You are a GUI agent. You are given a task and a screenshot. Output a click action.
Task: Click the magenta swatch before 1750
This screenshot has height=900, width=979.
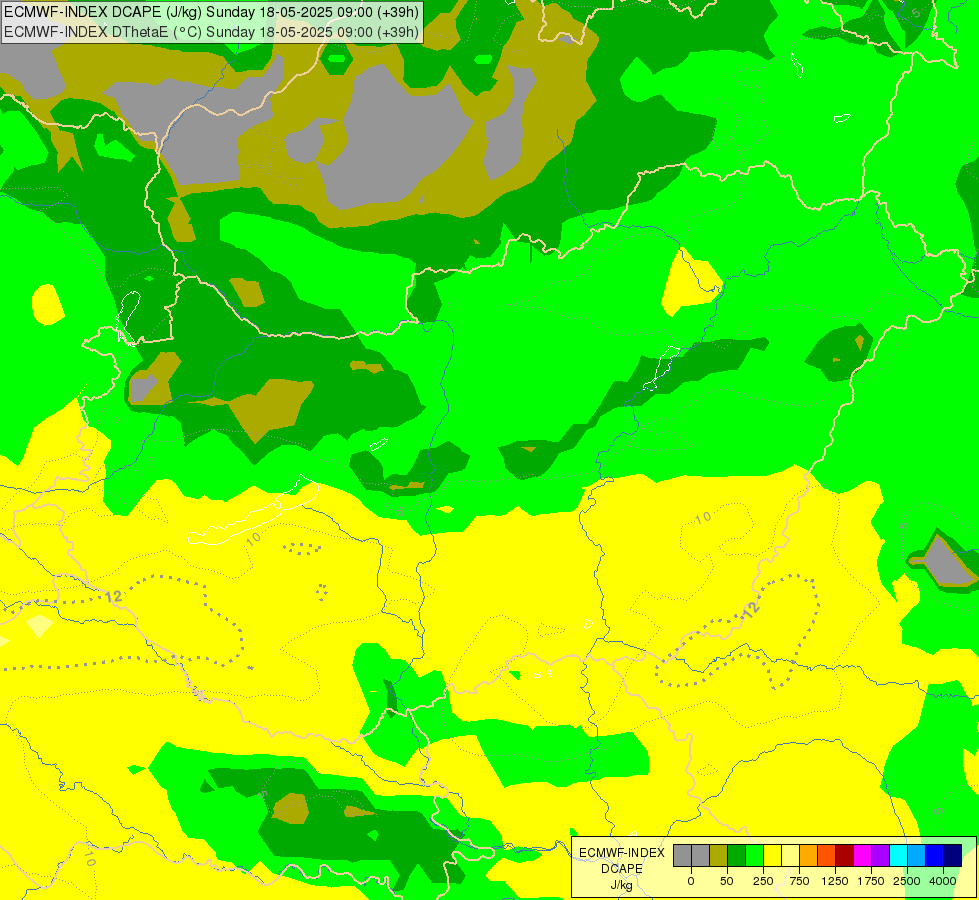point(863,856)
